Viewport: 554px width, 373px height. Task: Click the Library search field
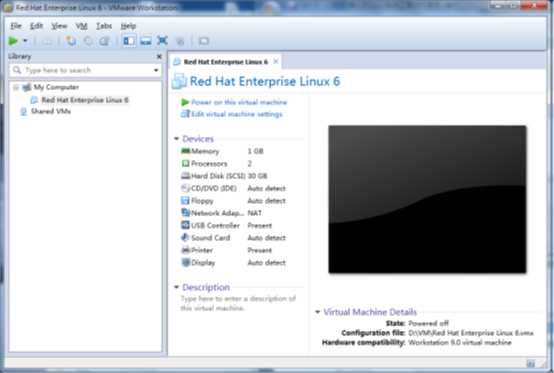coord(85,70)
